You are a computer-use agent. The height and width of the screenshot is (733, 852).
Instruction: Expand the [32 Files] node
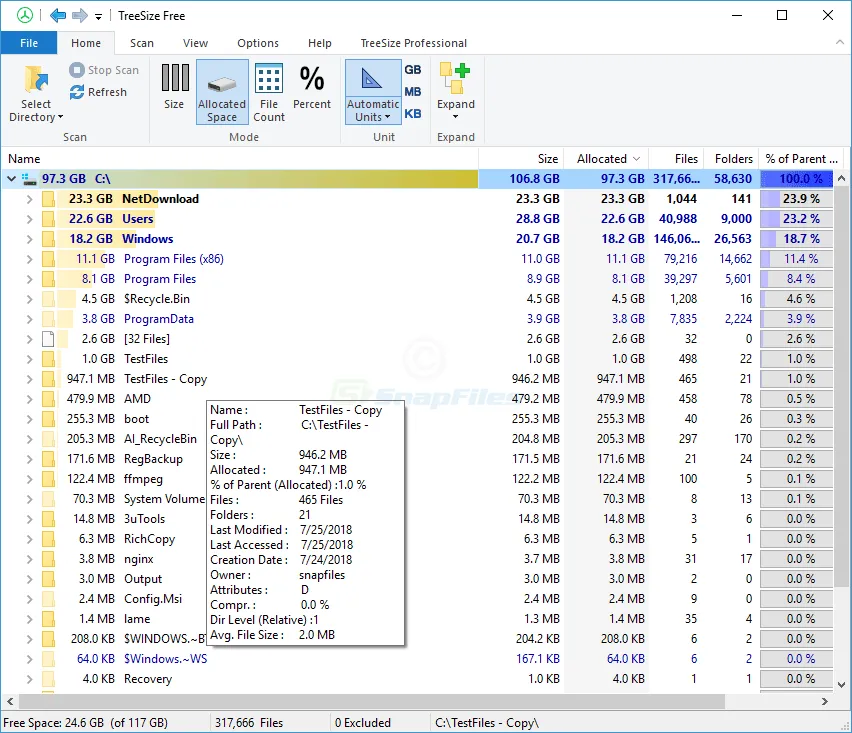click(x=29, y=339)
